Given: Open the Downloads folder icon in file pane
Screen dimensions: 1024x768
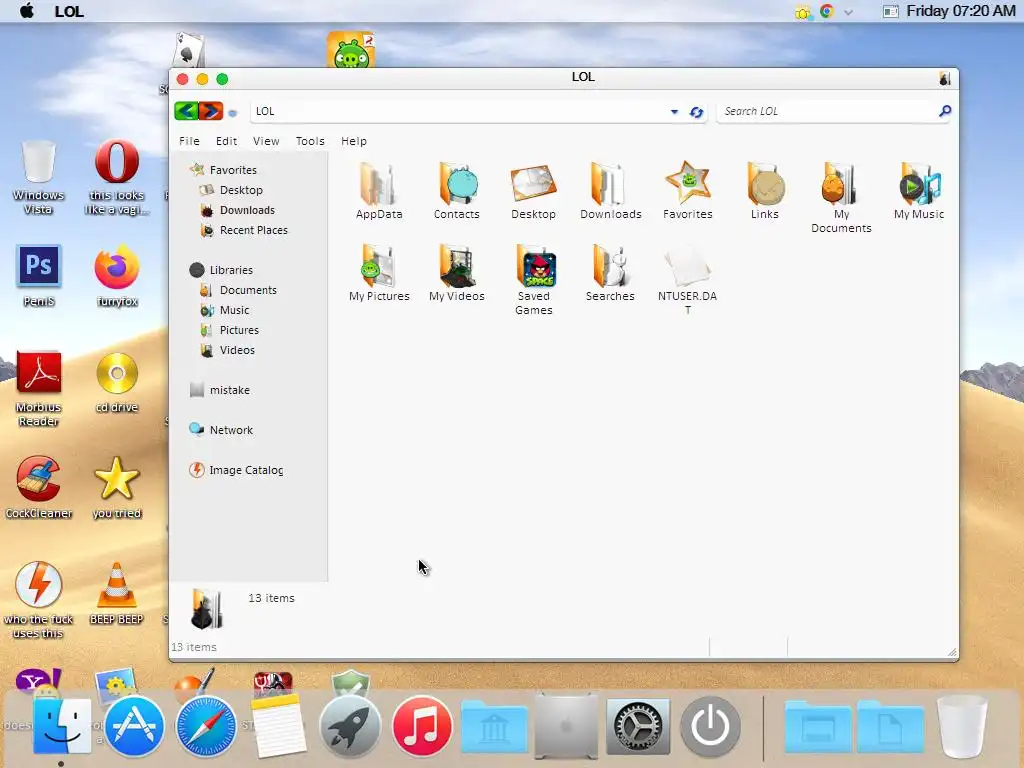Looking at the screenshot, I should click(611, 191).
